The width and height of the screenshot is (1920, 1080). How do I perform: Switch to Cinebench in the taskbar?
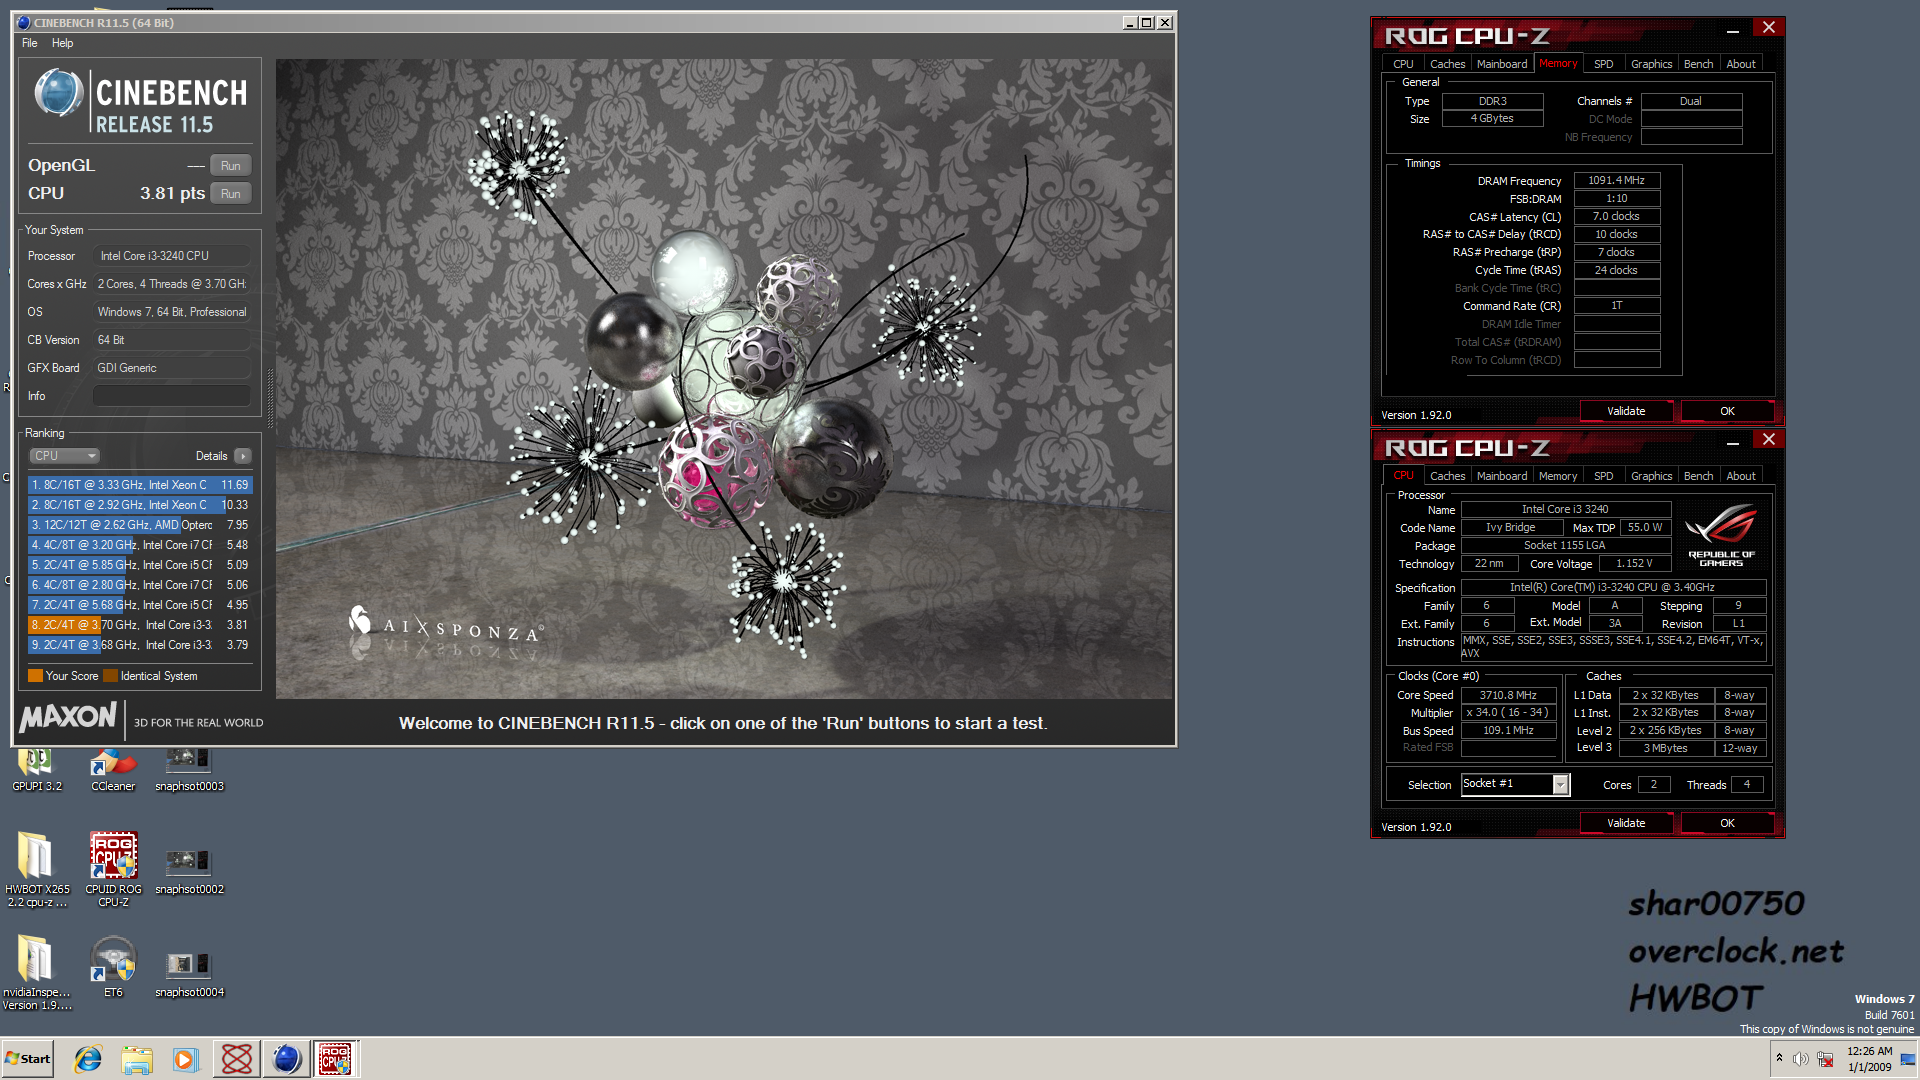286,1059
